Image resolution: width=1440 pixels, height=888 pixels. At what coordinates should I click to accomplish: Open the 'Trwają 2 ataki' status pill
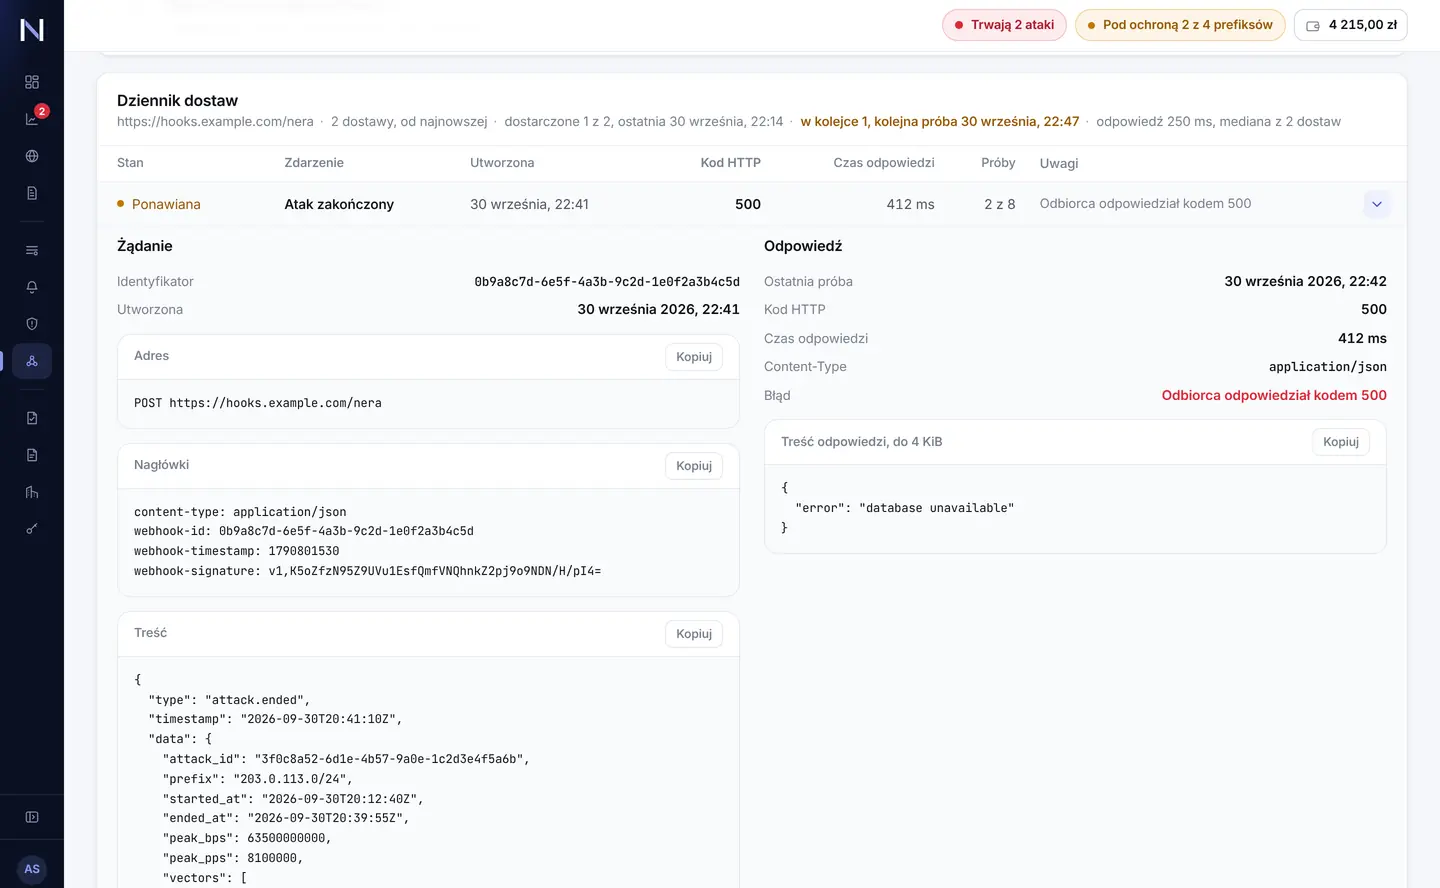coord(1004,25)
